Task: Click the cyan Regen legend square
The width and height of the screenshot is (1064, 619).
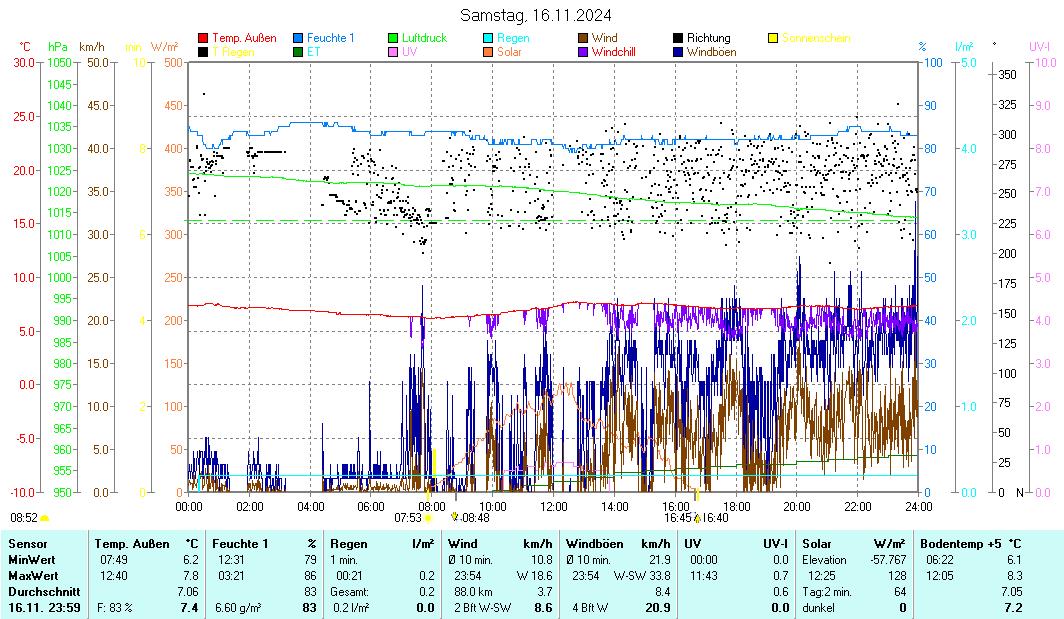Action: (x=488, y=38)
